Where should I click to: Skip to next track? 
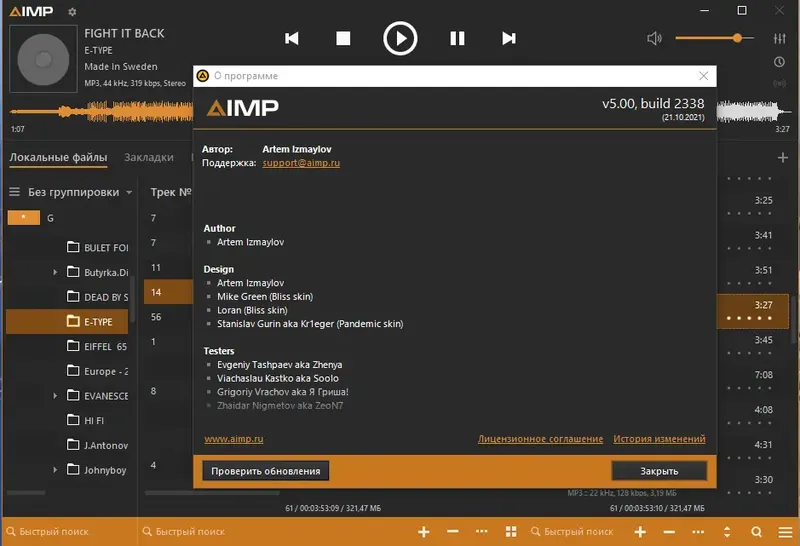(509, 38)
